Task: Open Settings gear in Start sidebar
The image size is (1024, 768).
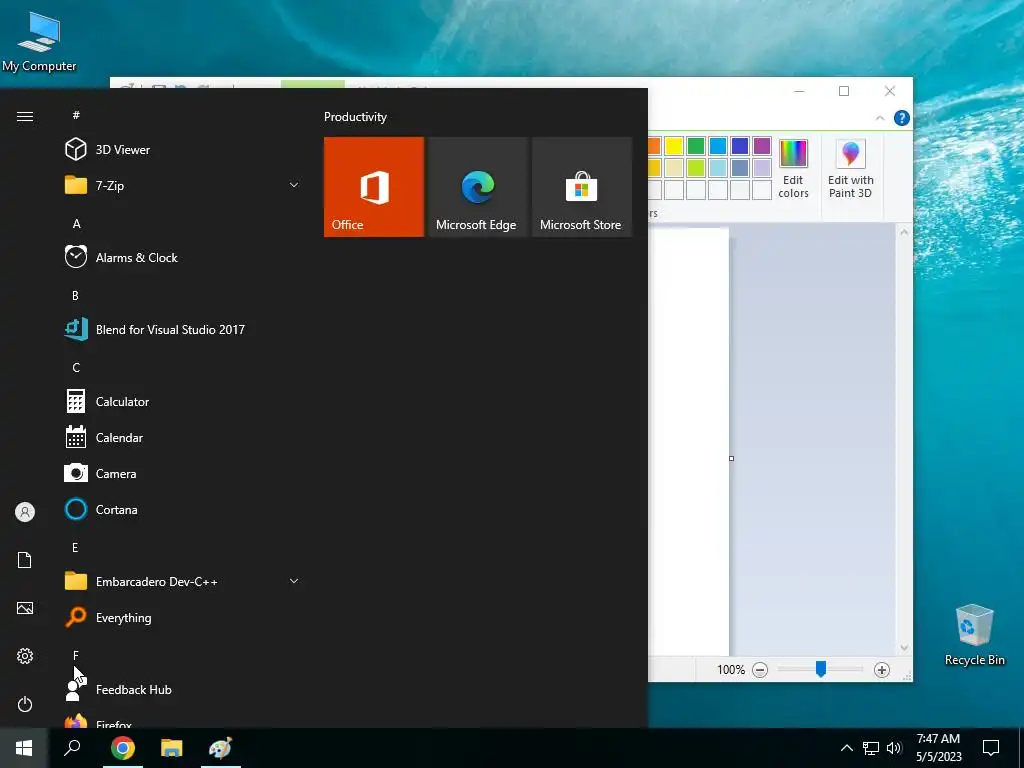Action: pos(25,656)
